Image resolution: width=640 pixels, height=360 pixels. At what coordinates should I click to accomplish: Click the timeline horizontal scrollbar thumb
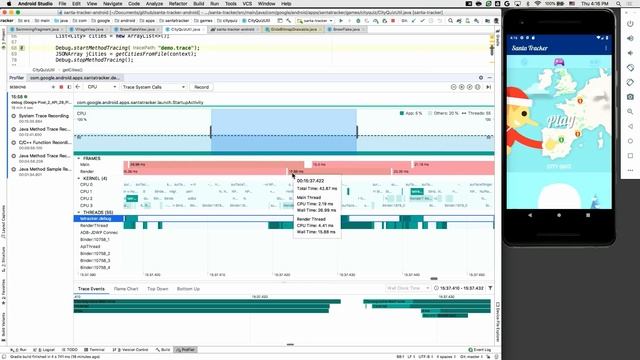434,279
